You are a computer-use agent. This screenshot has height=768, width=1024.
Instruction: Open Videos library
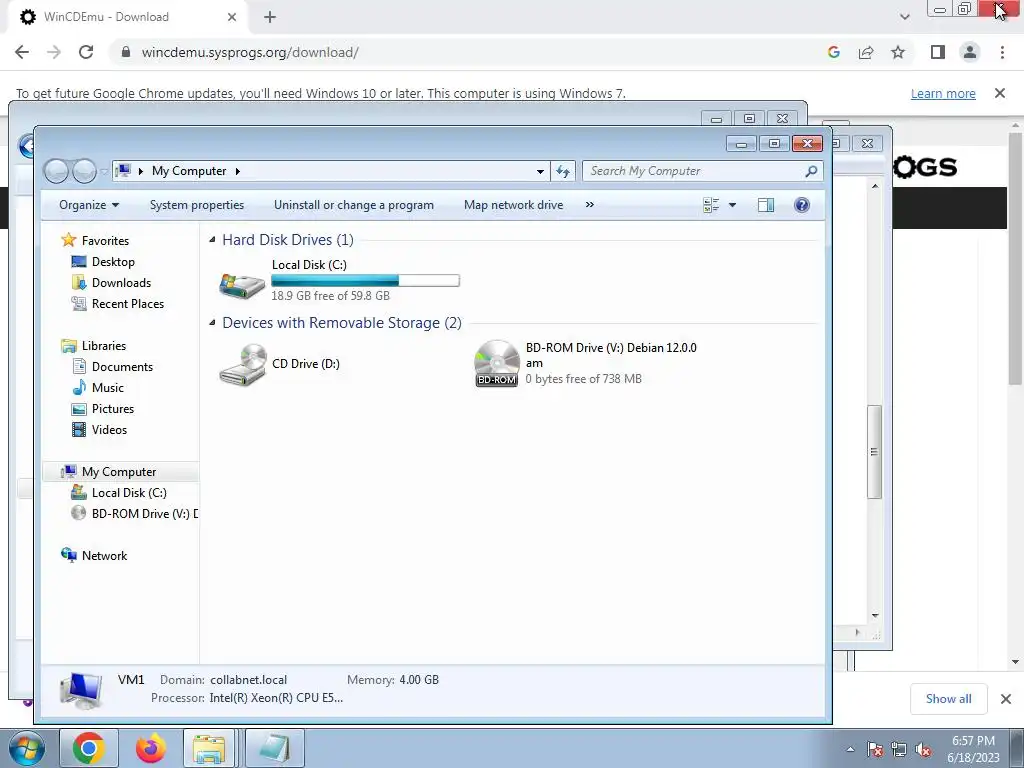click(x=109, y=430)
